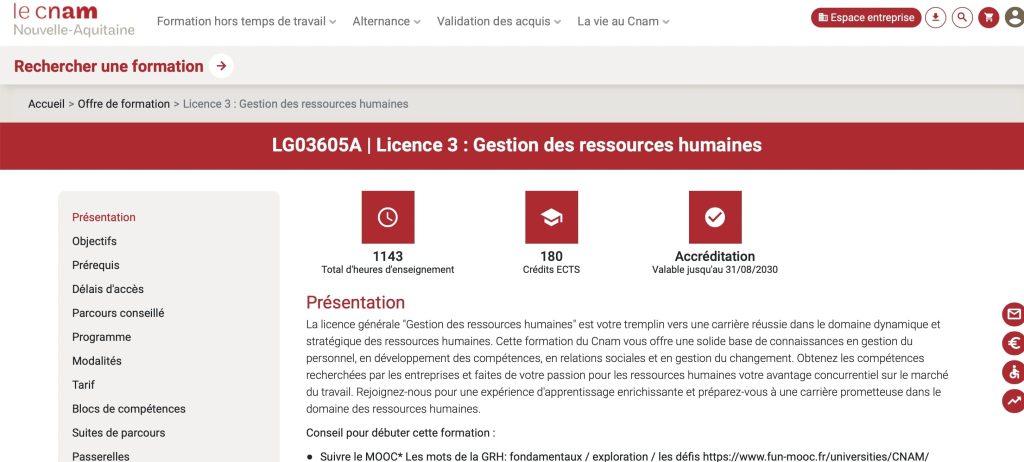Jump to Tarif section
This screenshot has width=1024, height=462.
coord(84,385)
